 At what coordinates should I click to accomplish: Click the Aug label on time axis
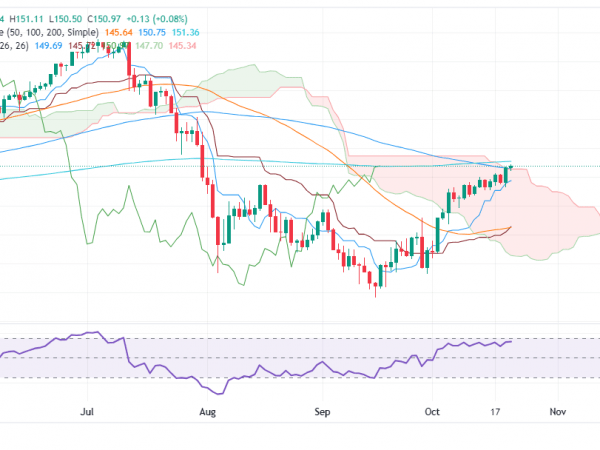click(x=207, y=410)
